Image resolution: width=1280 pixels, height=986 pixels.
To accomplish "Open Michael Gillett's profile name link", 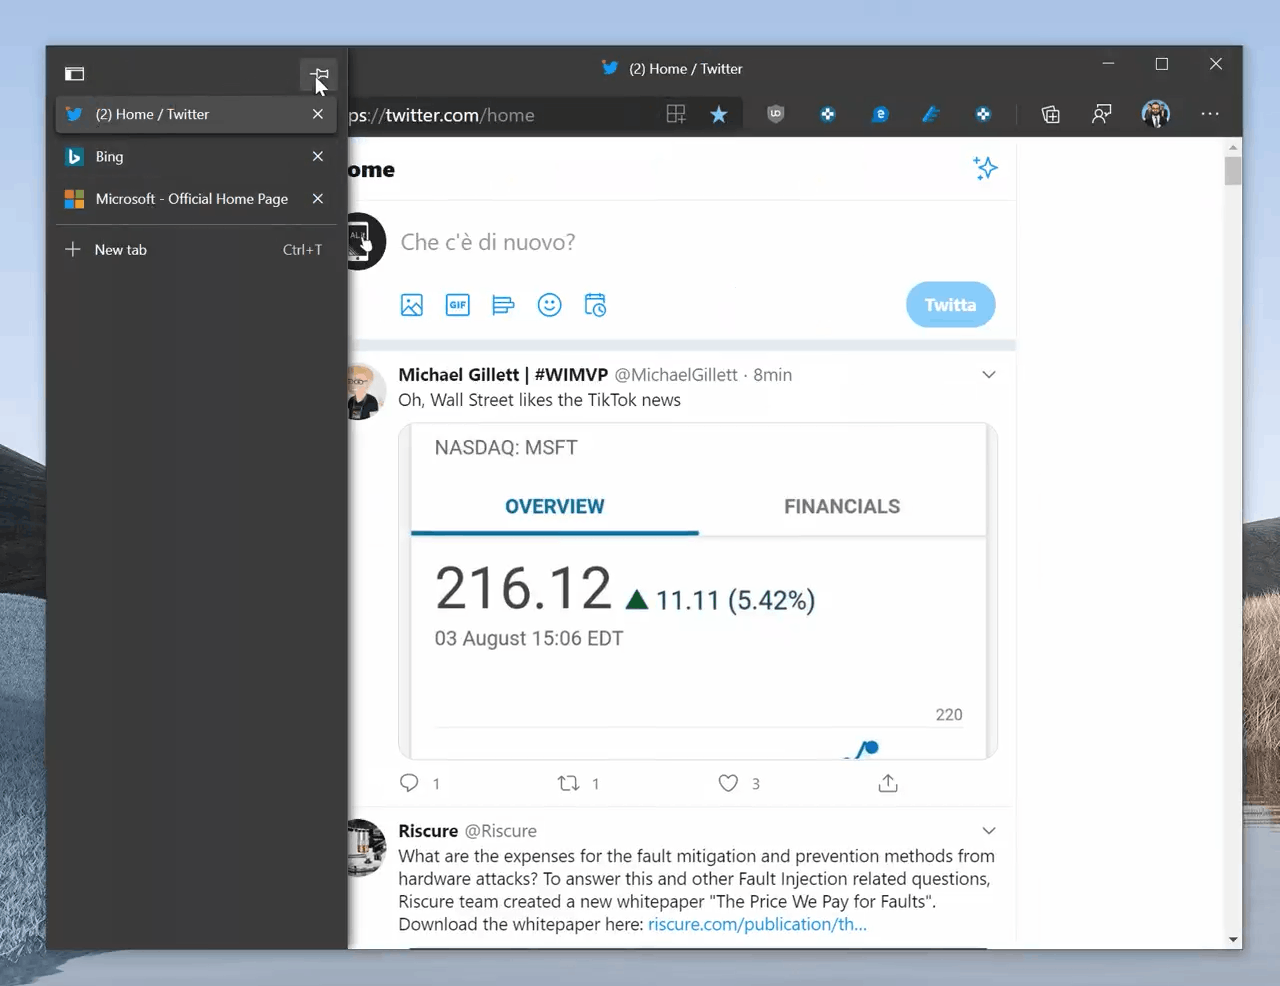I will click(503, 374).
